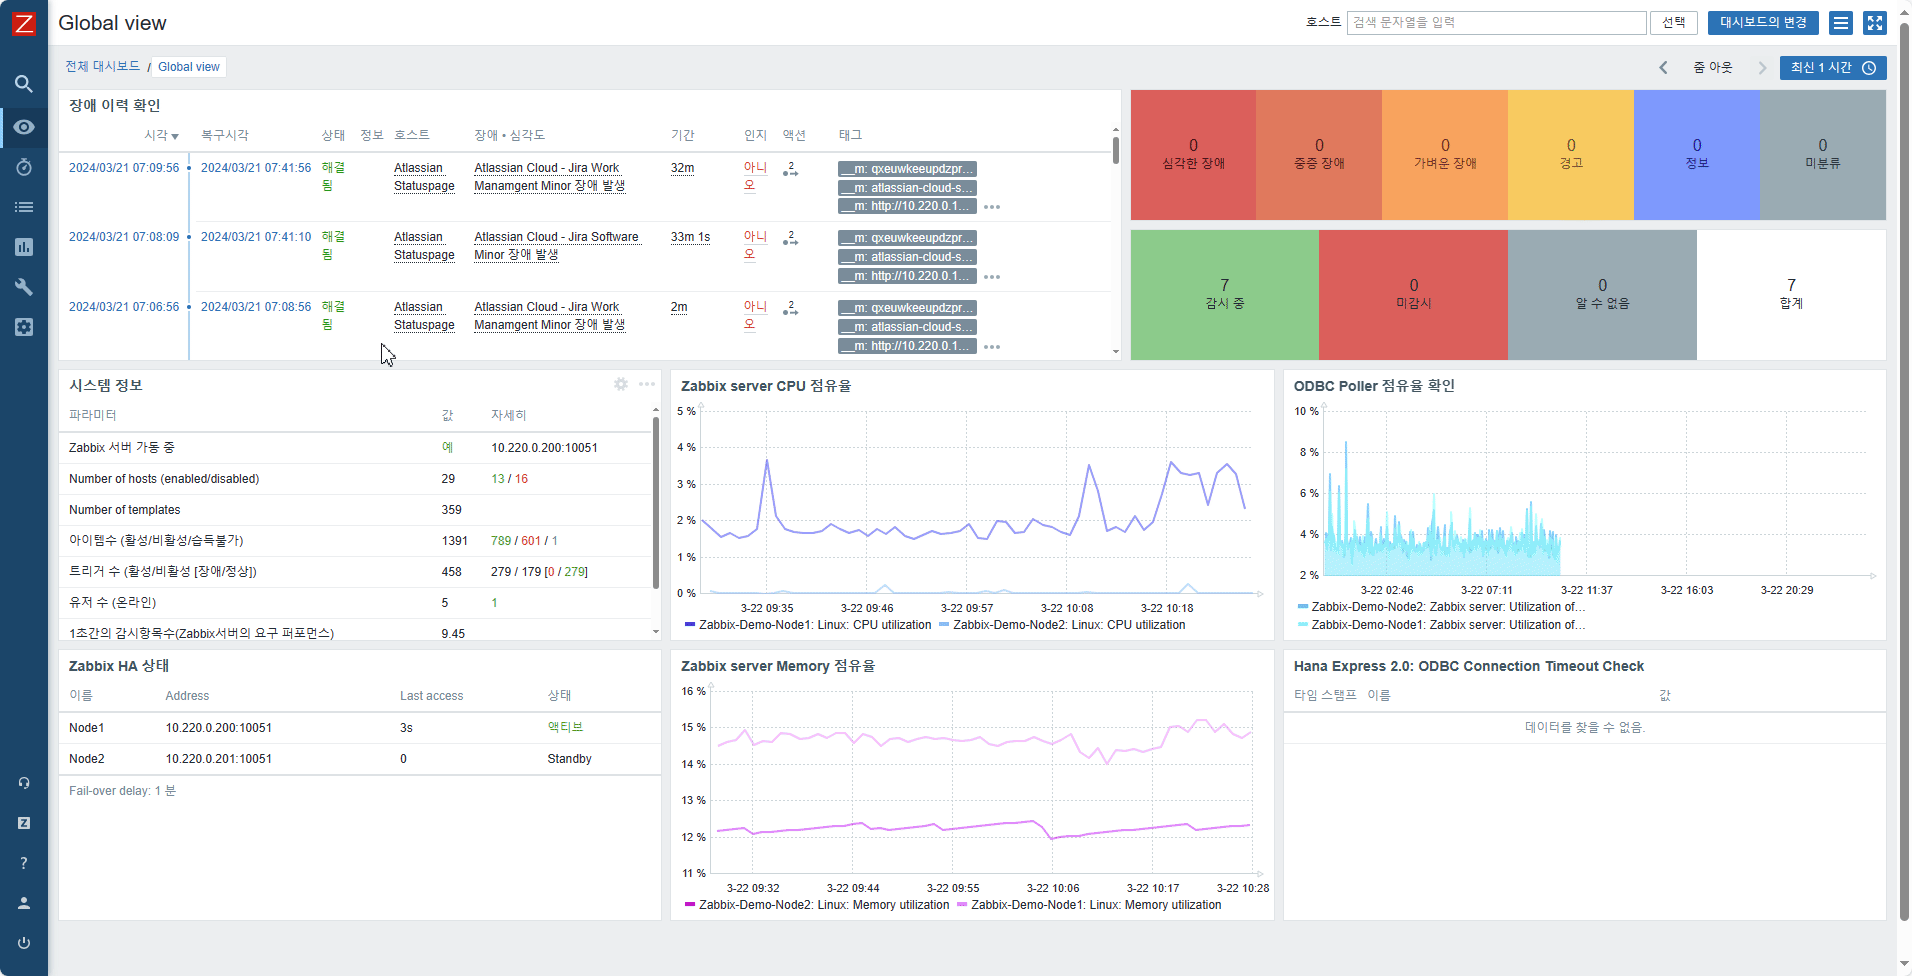Click the host search input field
1912x976 pixels.
pos(1496,23)
